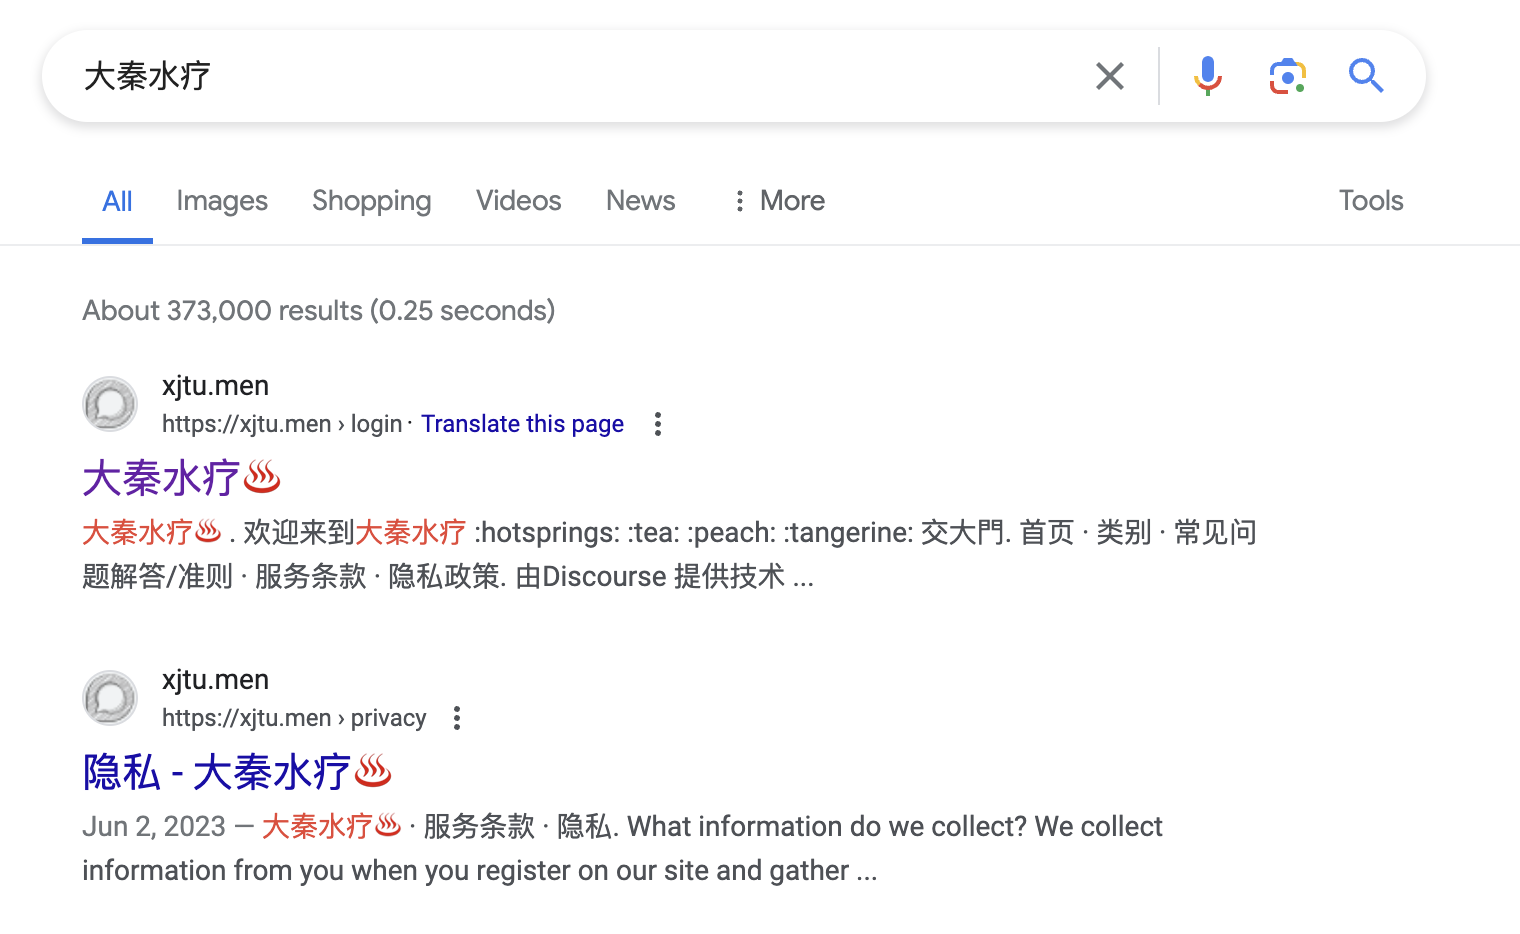Click the blue magnifier search button

1365,76
